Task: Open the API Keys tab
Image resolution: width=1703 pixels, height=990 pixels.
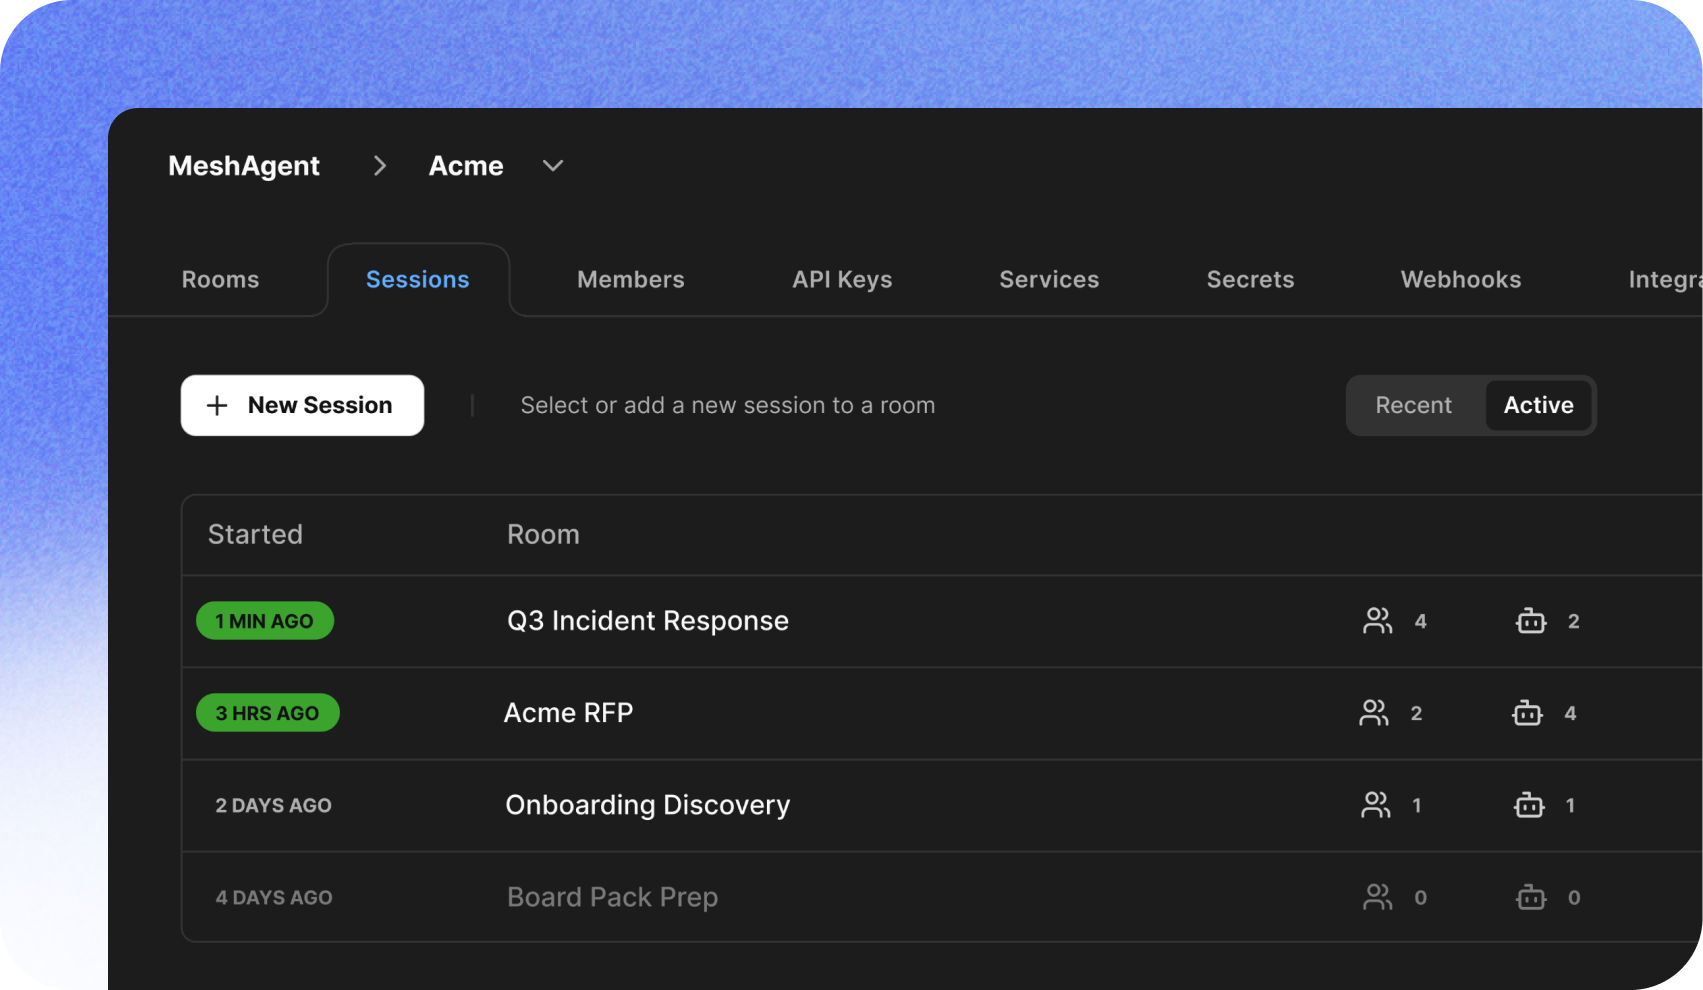Action: 842,280
